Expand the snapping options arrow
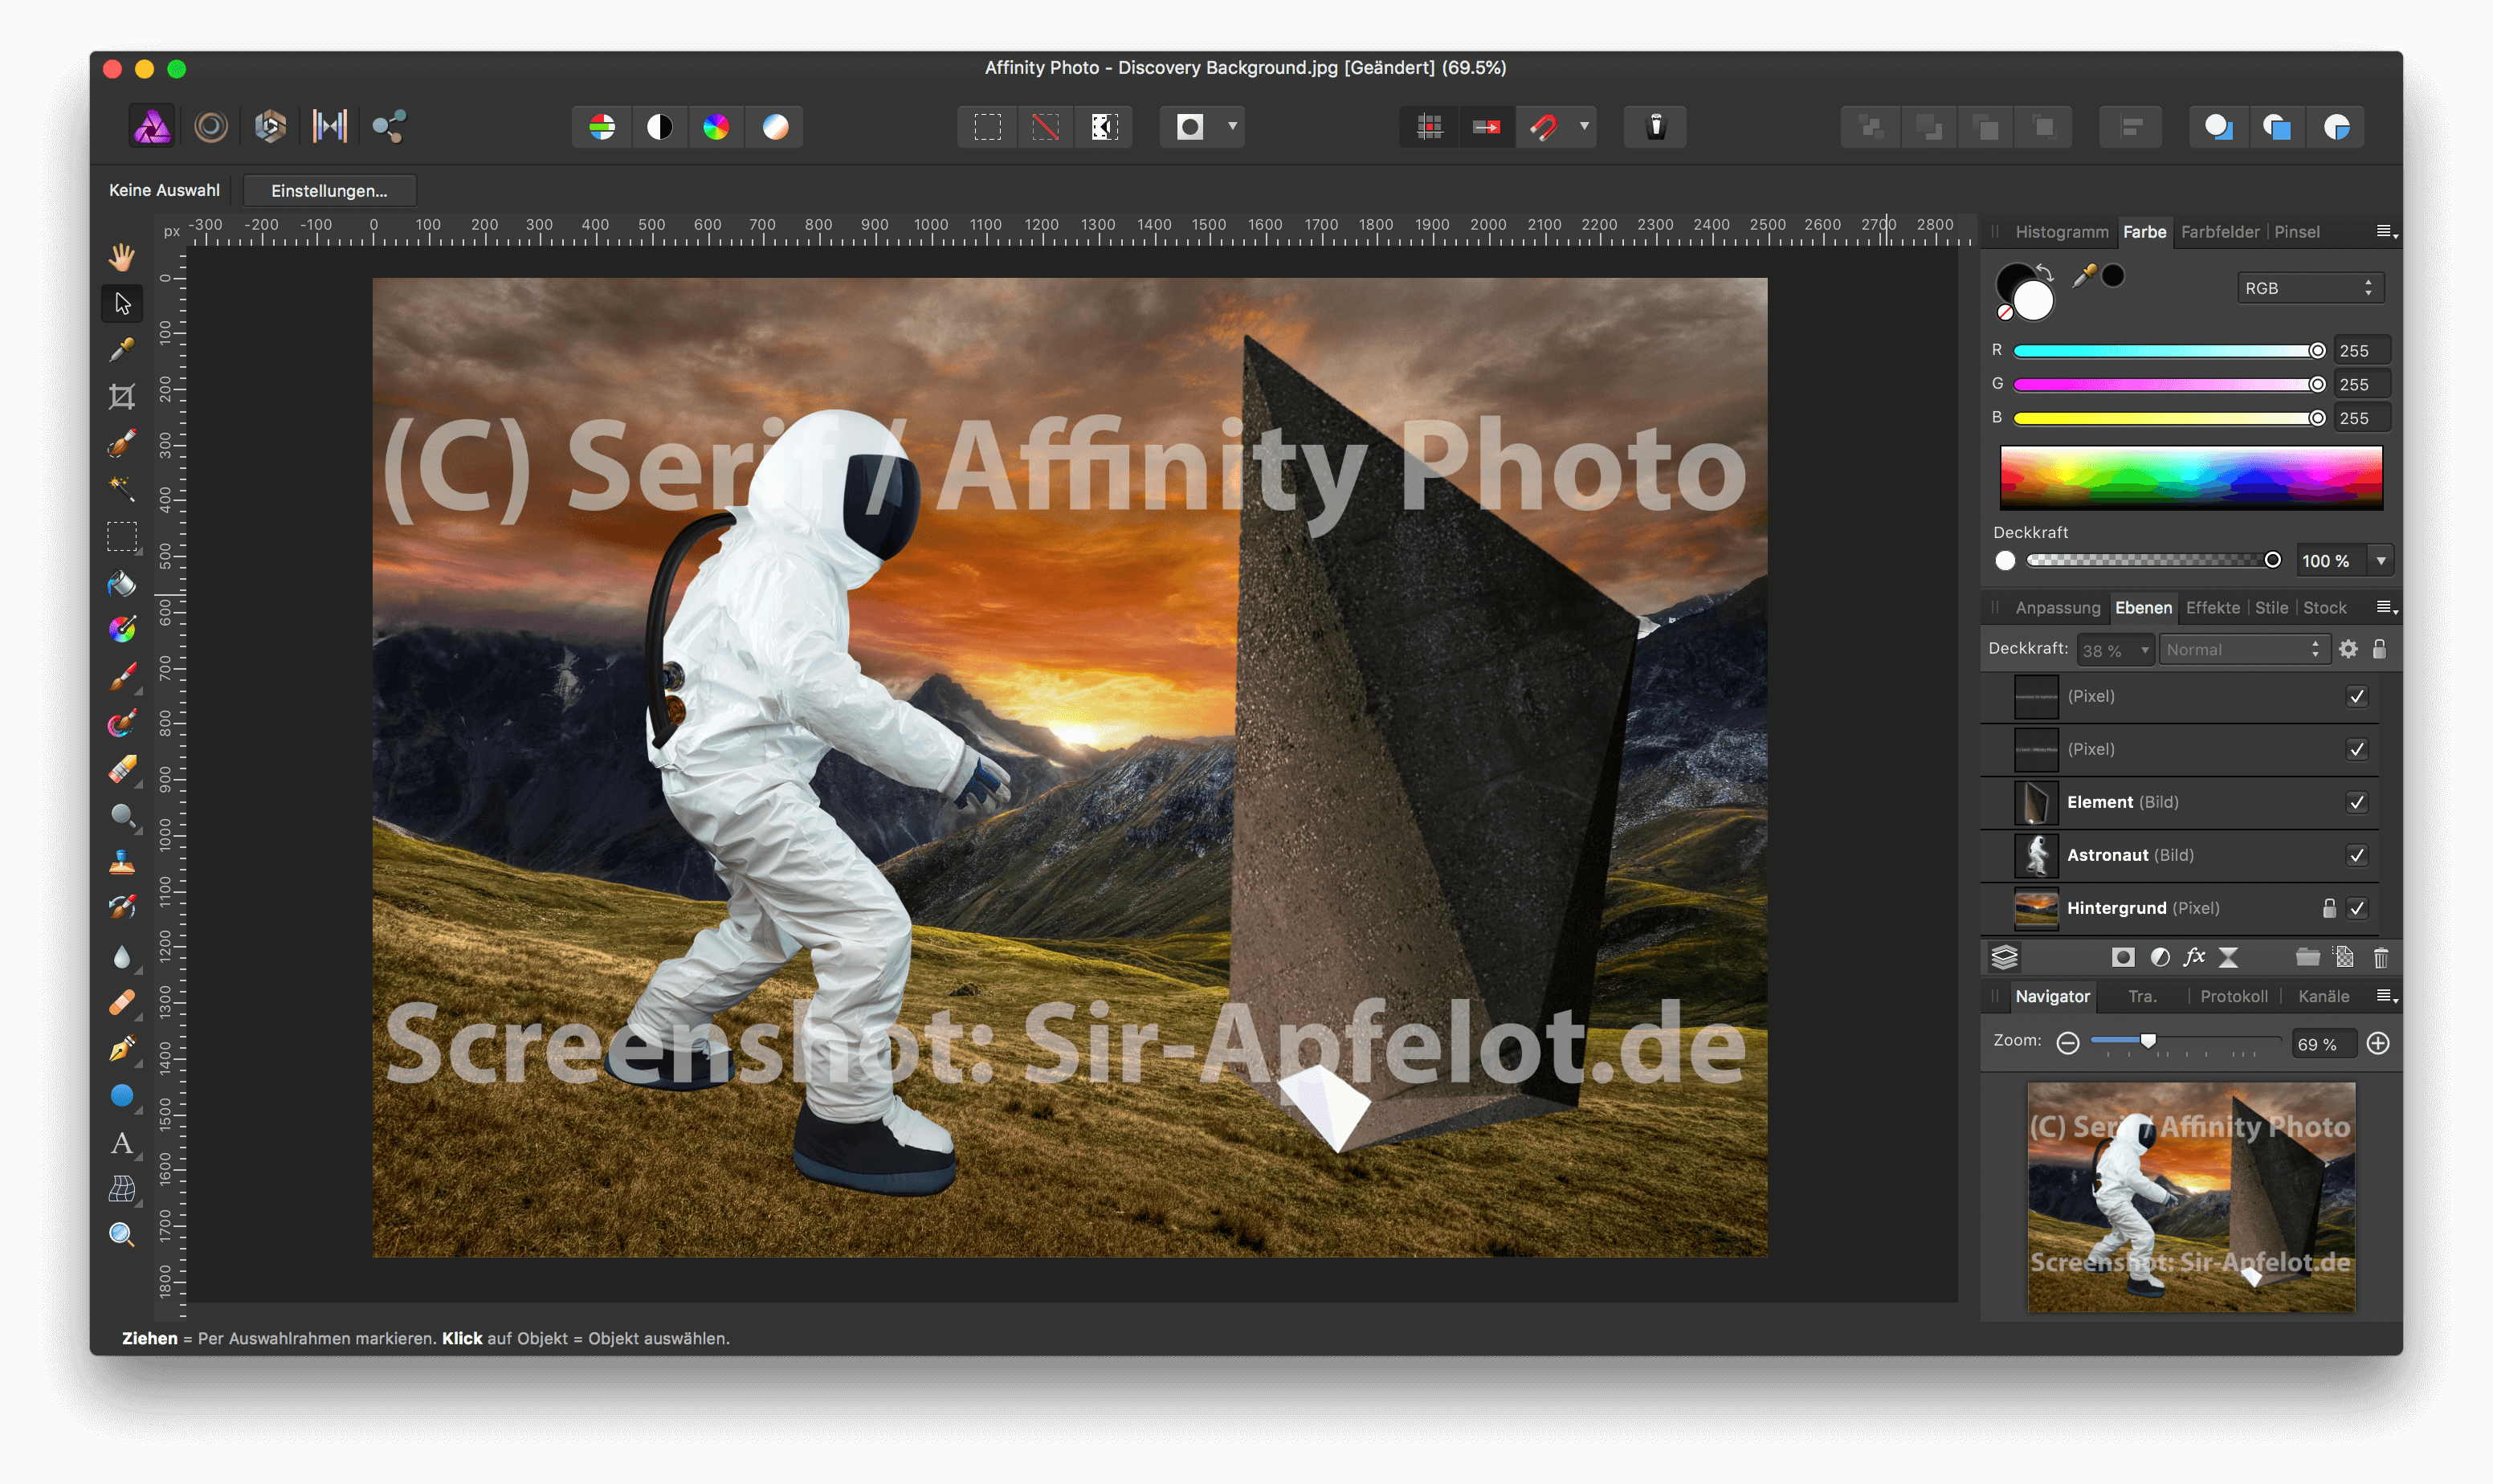Screen dimensions: 2493x1484 1584,127
